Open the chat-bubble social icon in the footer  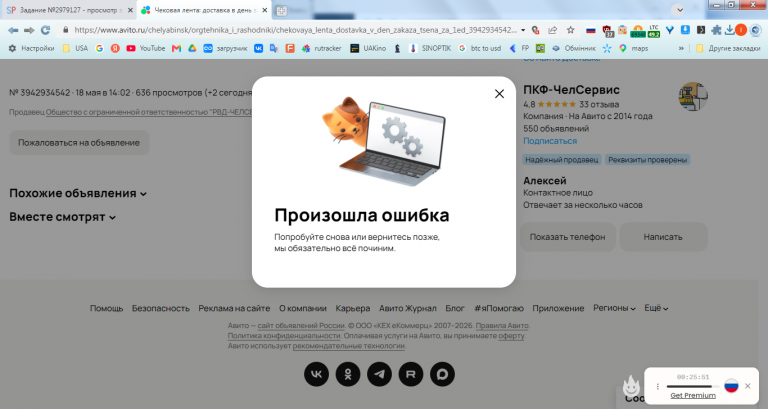click(x=442, y=374)
